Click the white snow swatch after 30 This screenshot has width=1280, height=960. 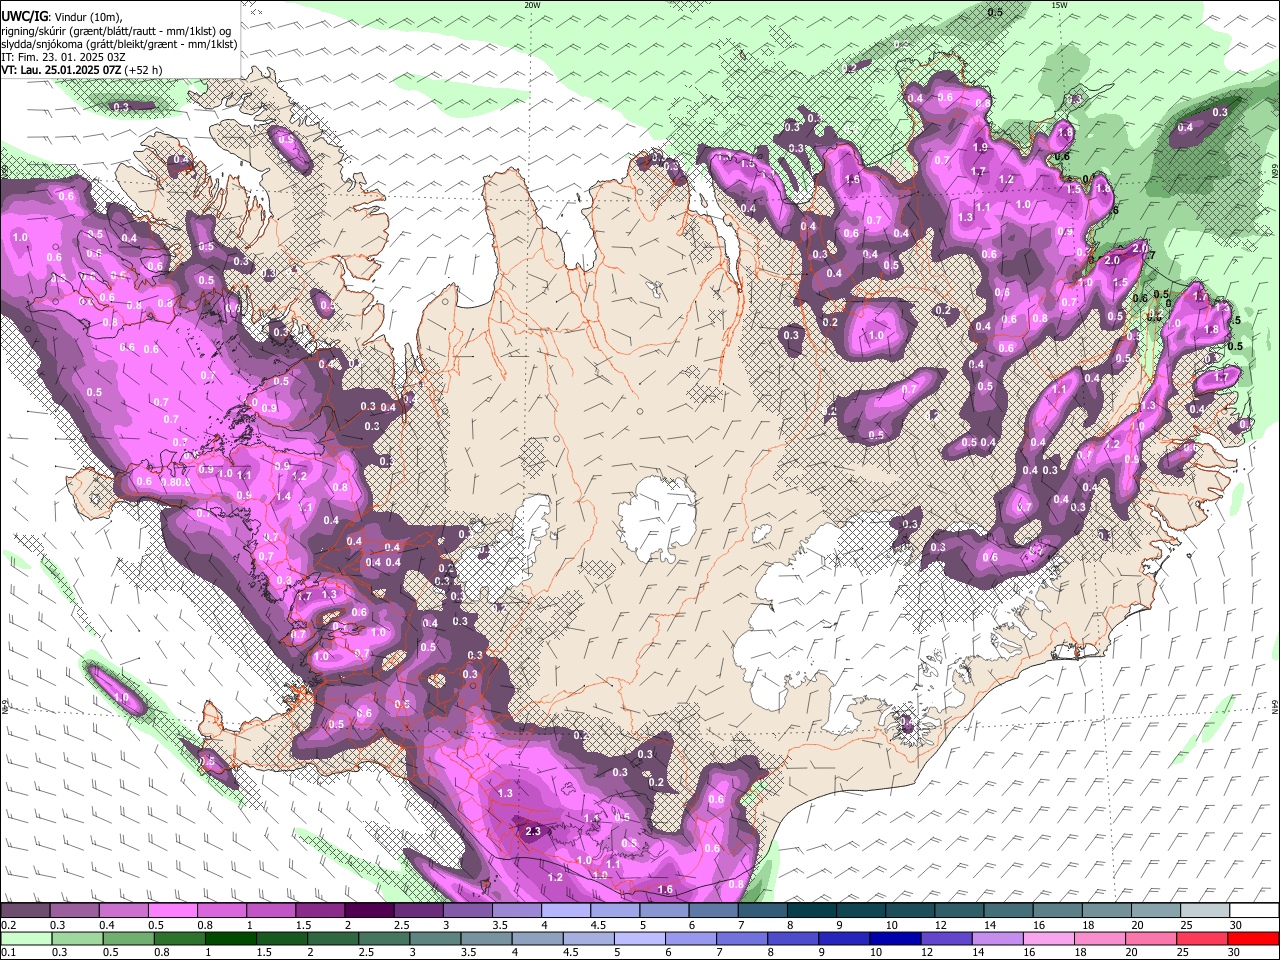pyautogui.click(x=1253, y=911)
